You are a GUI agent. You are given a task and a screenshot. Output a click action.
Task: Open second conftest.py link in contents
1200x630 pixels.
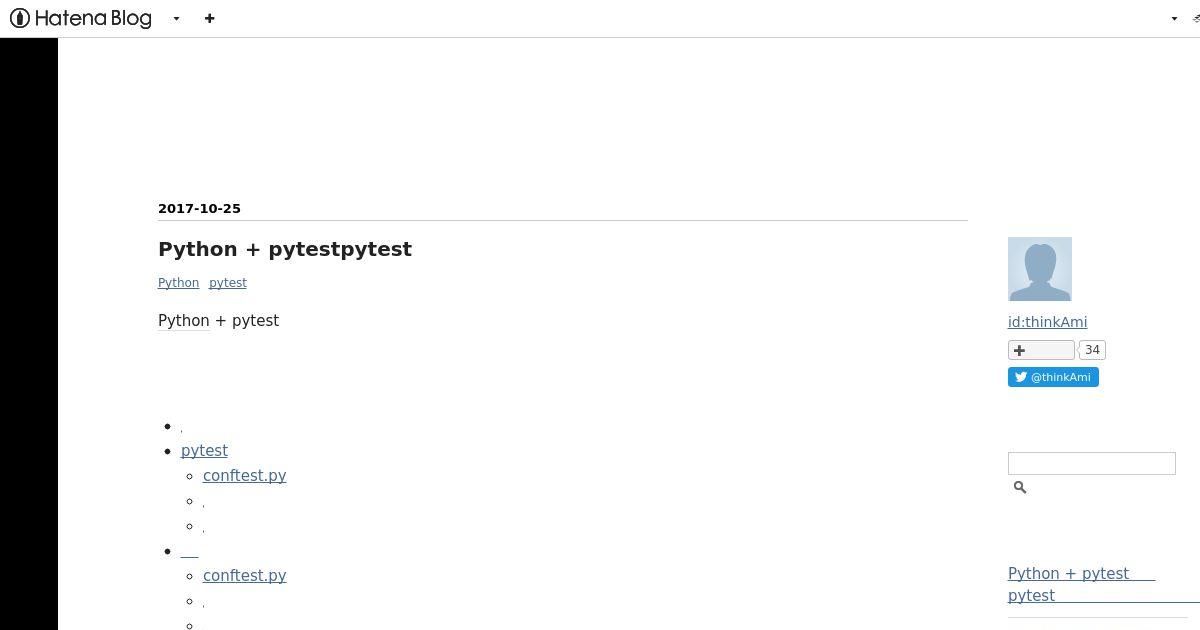point(244,576)
